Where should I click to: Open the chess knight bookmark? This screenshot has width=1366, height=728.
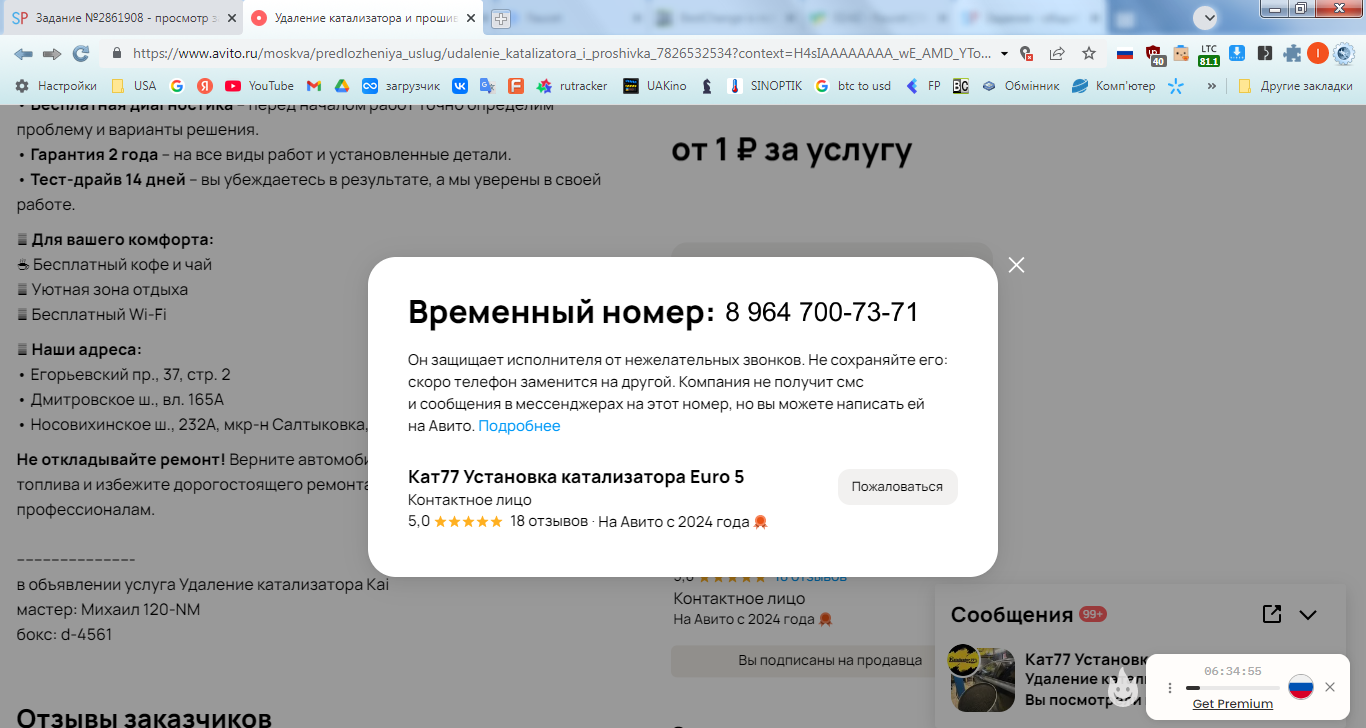[x=707, y=86]
